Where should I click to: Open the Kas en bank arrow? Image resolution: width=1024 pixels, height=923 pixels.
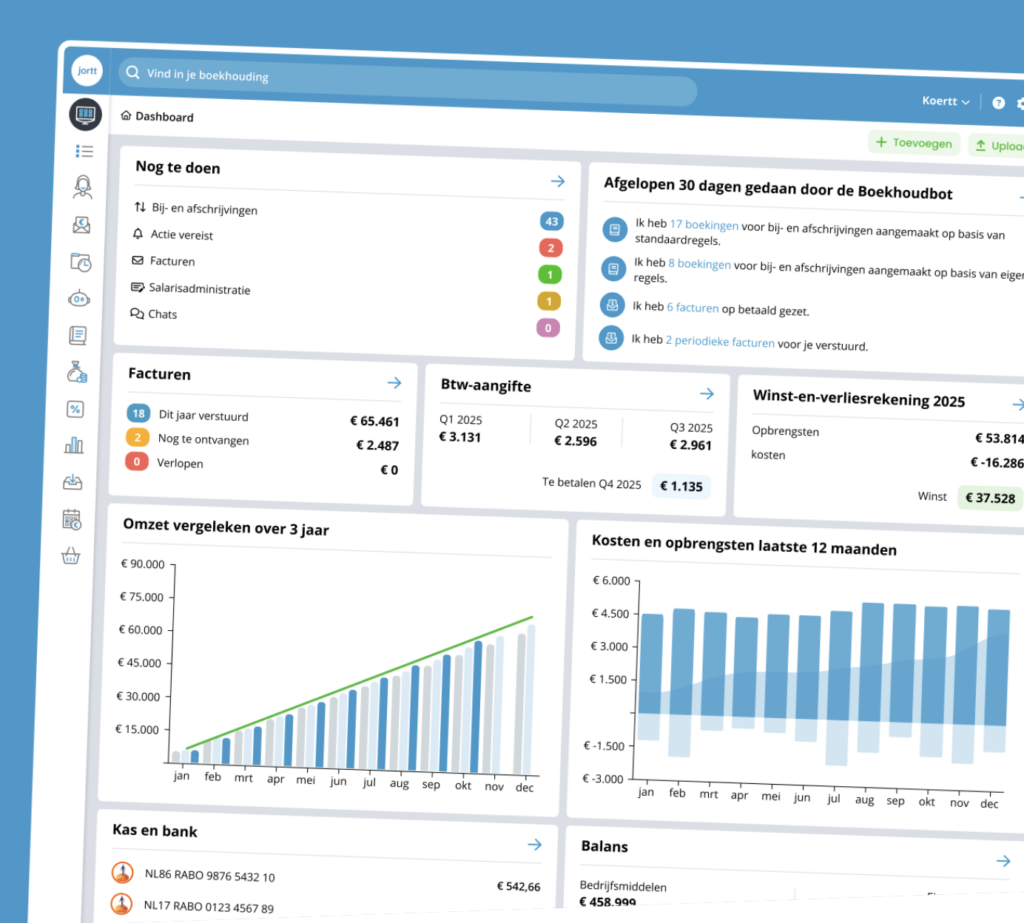point(534,844)
